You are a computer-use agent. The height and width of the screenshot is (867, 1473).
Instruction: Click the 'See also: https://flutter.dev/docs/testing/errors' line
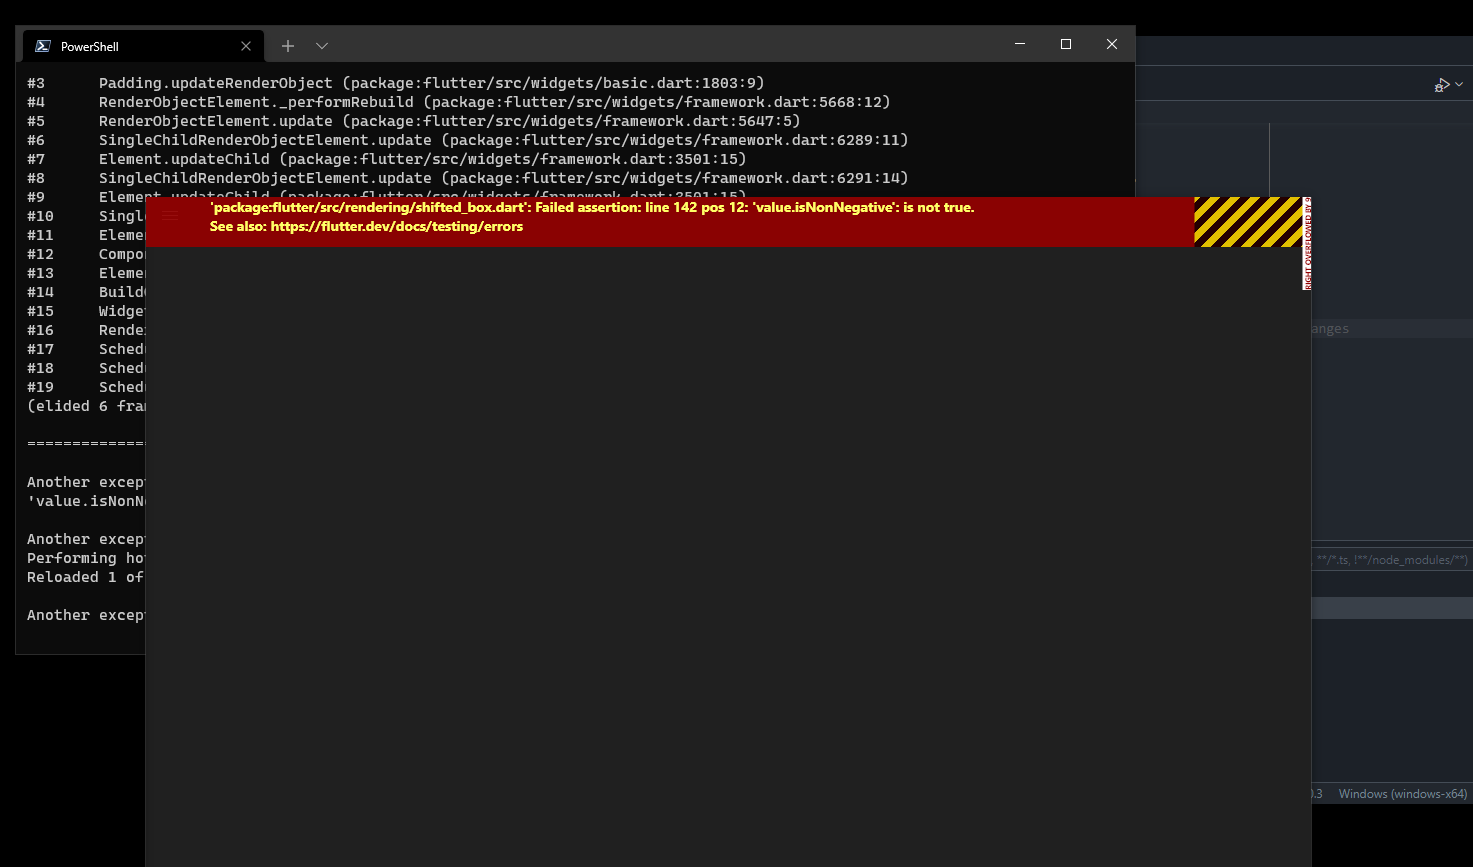point(366,227)
